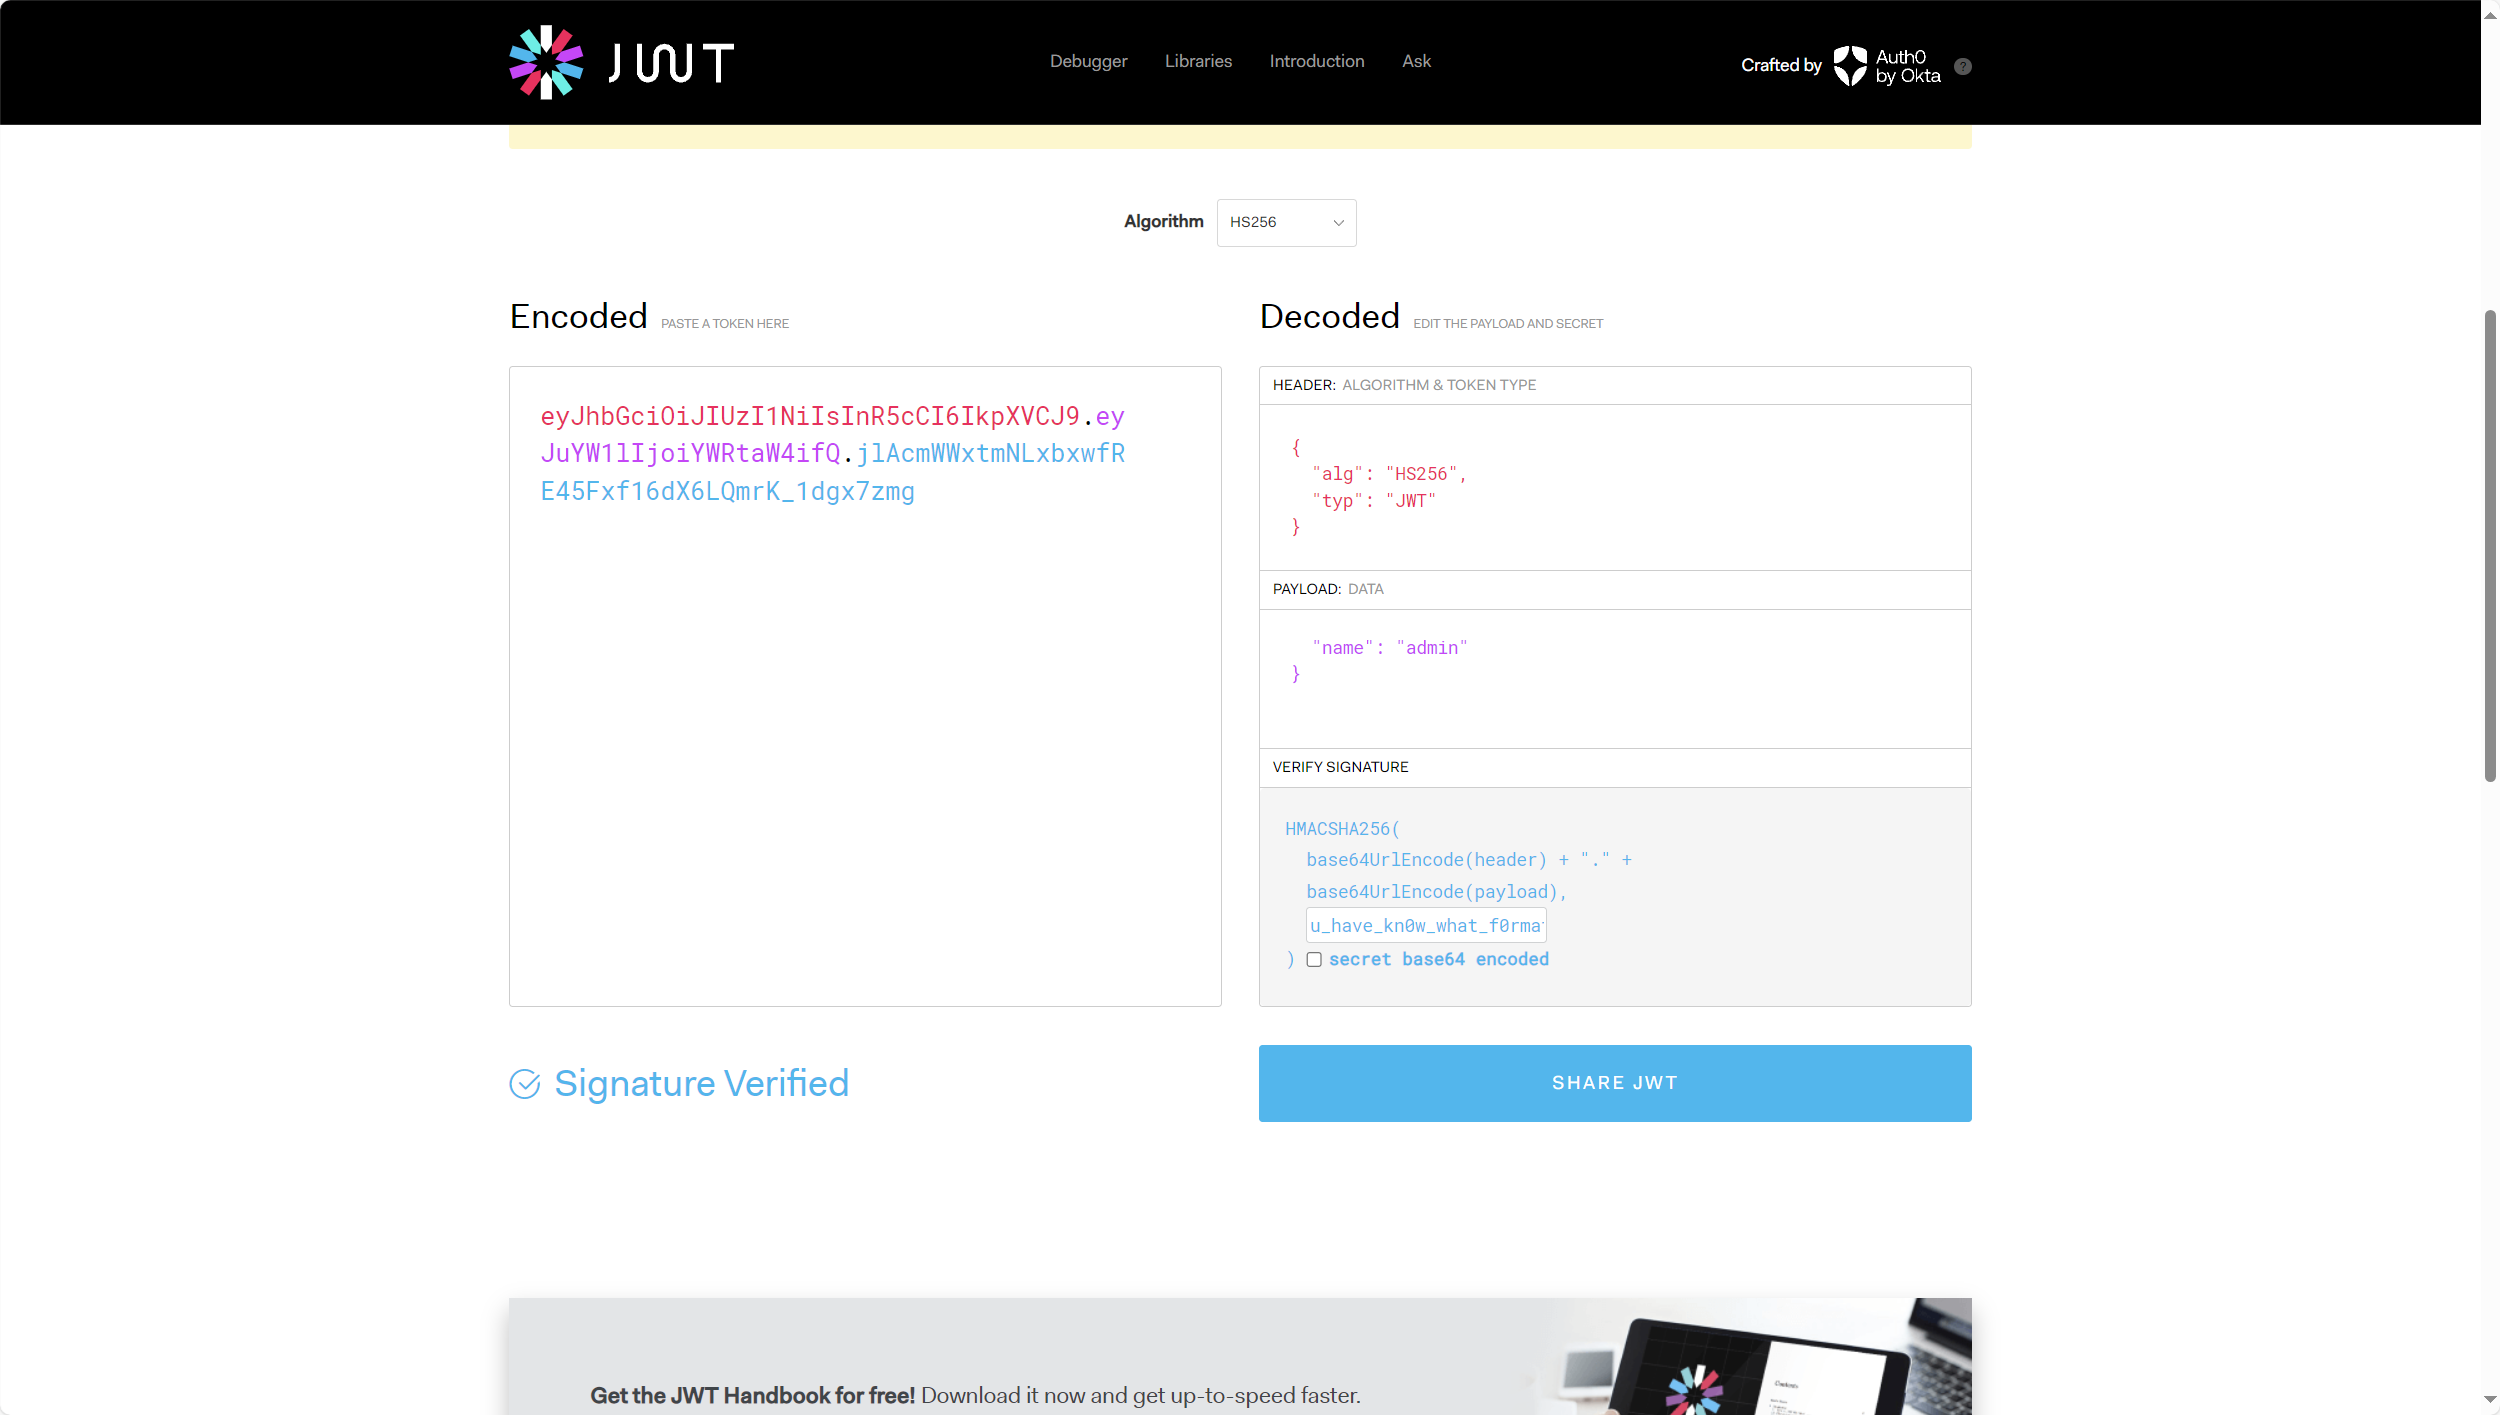The height and width of the screenshot is (1415, 2500).
Task: Open the Debugger nav item
Action: [x=1088, y=61]
